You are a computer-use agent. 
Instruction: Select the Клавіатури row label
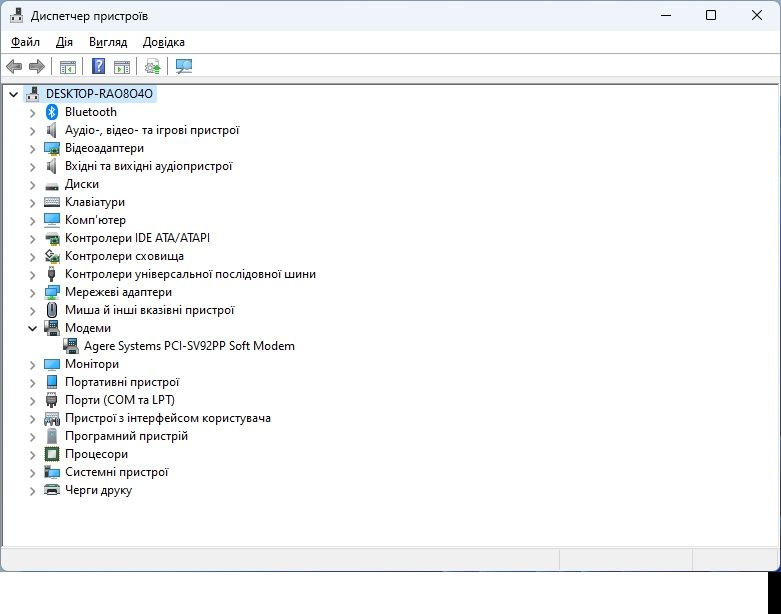(95, 202)
